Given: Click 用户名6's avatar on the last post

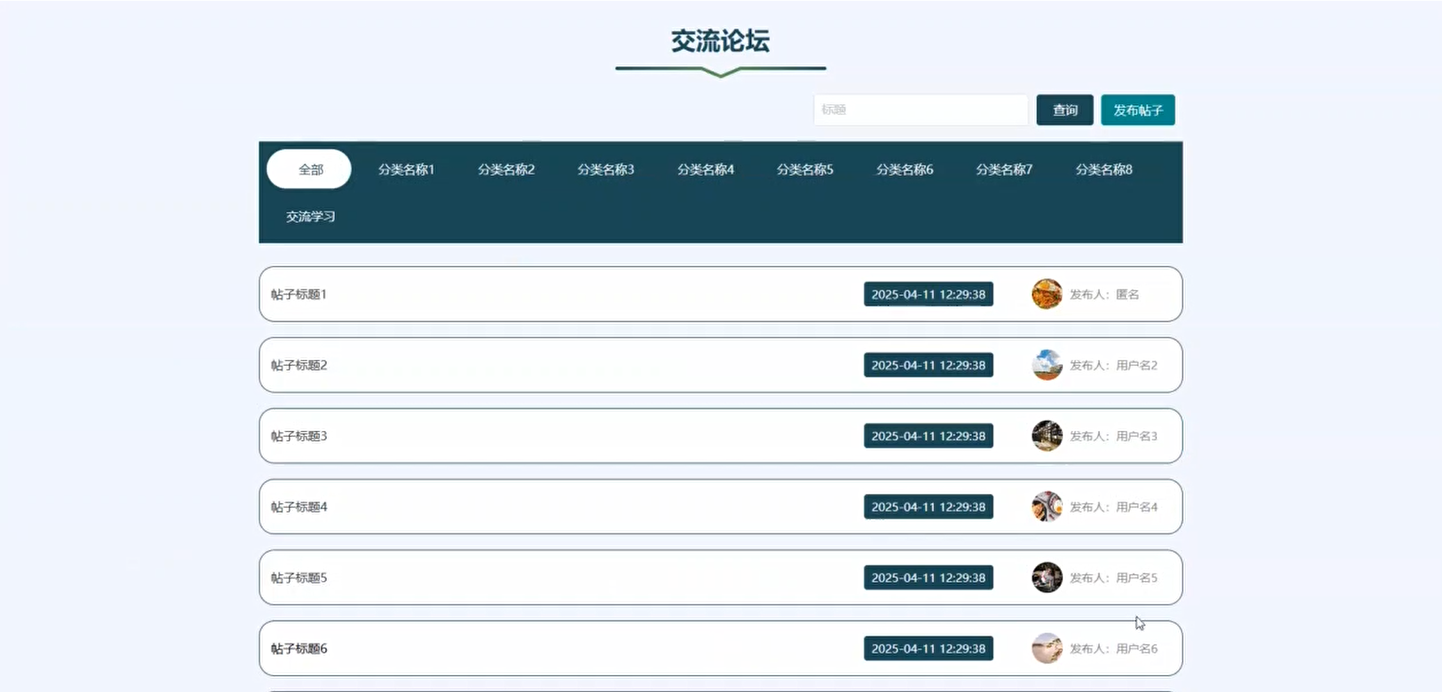Looking at the screenshot, I should click(1047, 648).
